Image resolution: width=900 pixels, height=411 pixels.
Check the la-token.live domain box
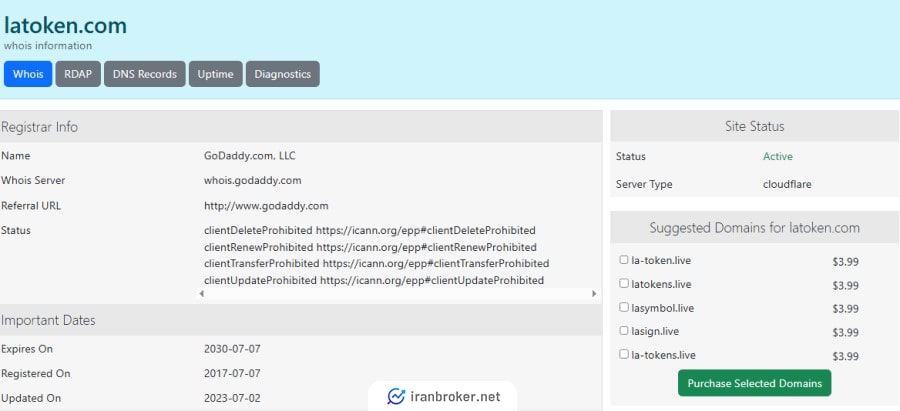[x=624, y=260]
